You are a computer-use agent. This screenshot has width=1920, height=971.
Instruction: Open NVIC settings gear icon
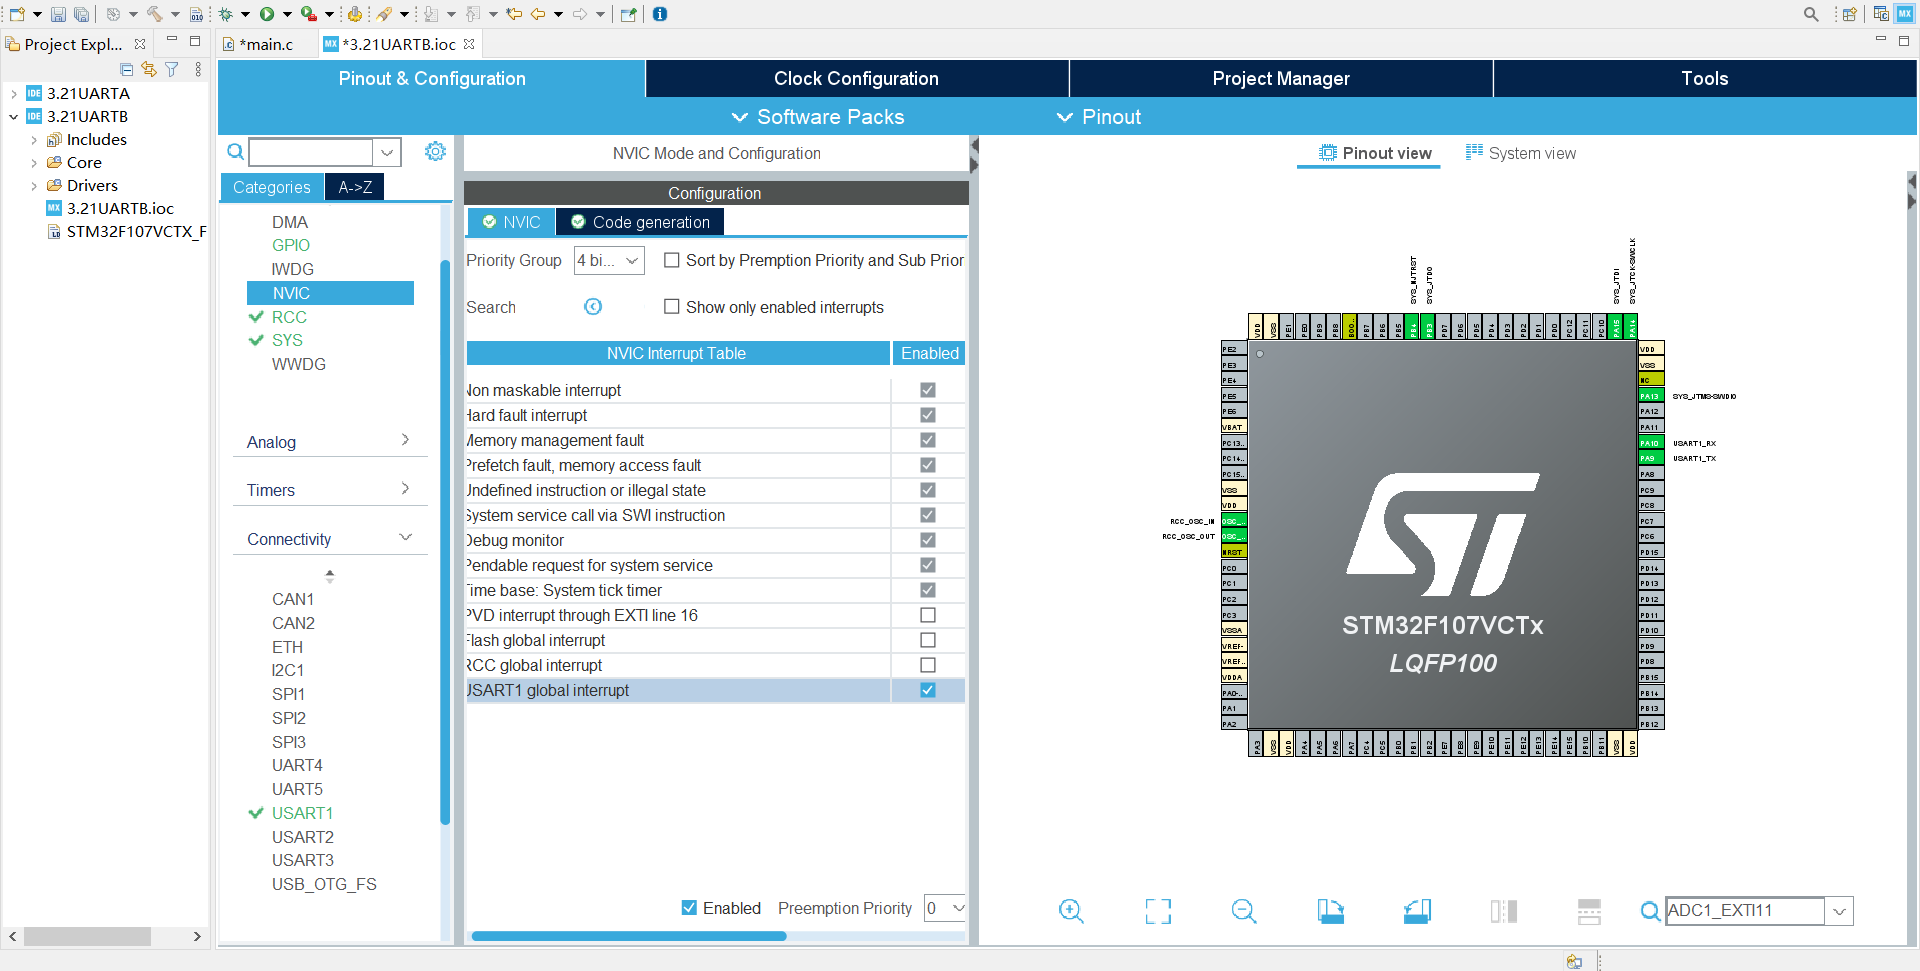pos(435,151)
